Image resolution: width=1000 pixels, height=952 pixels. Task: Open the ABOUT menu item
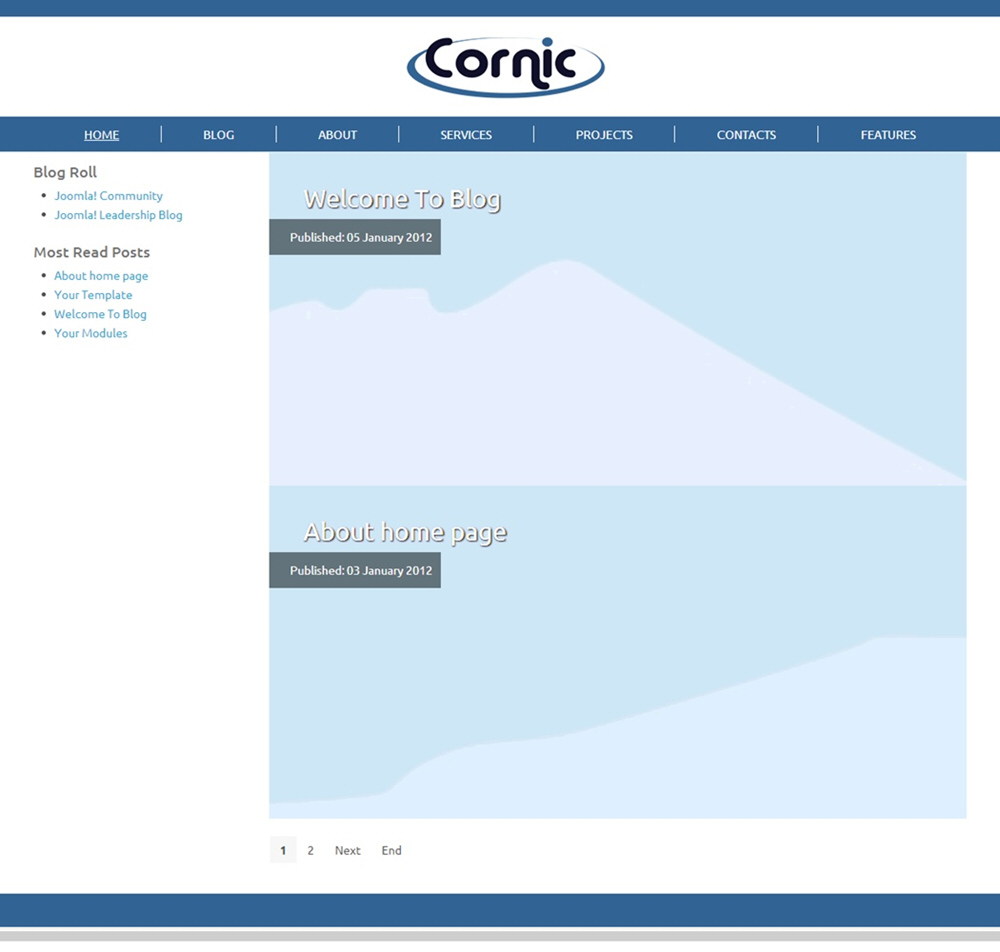pos(337,135)
